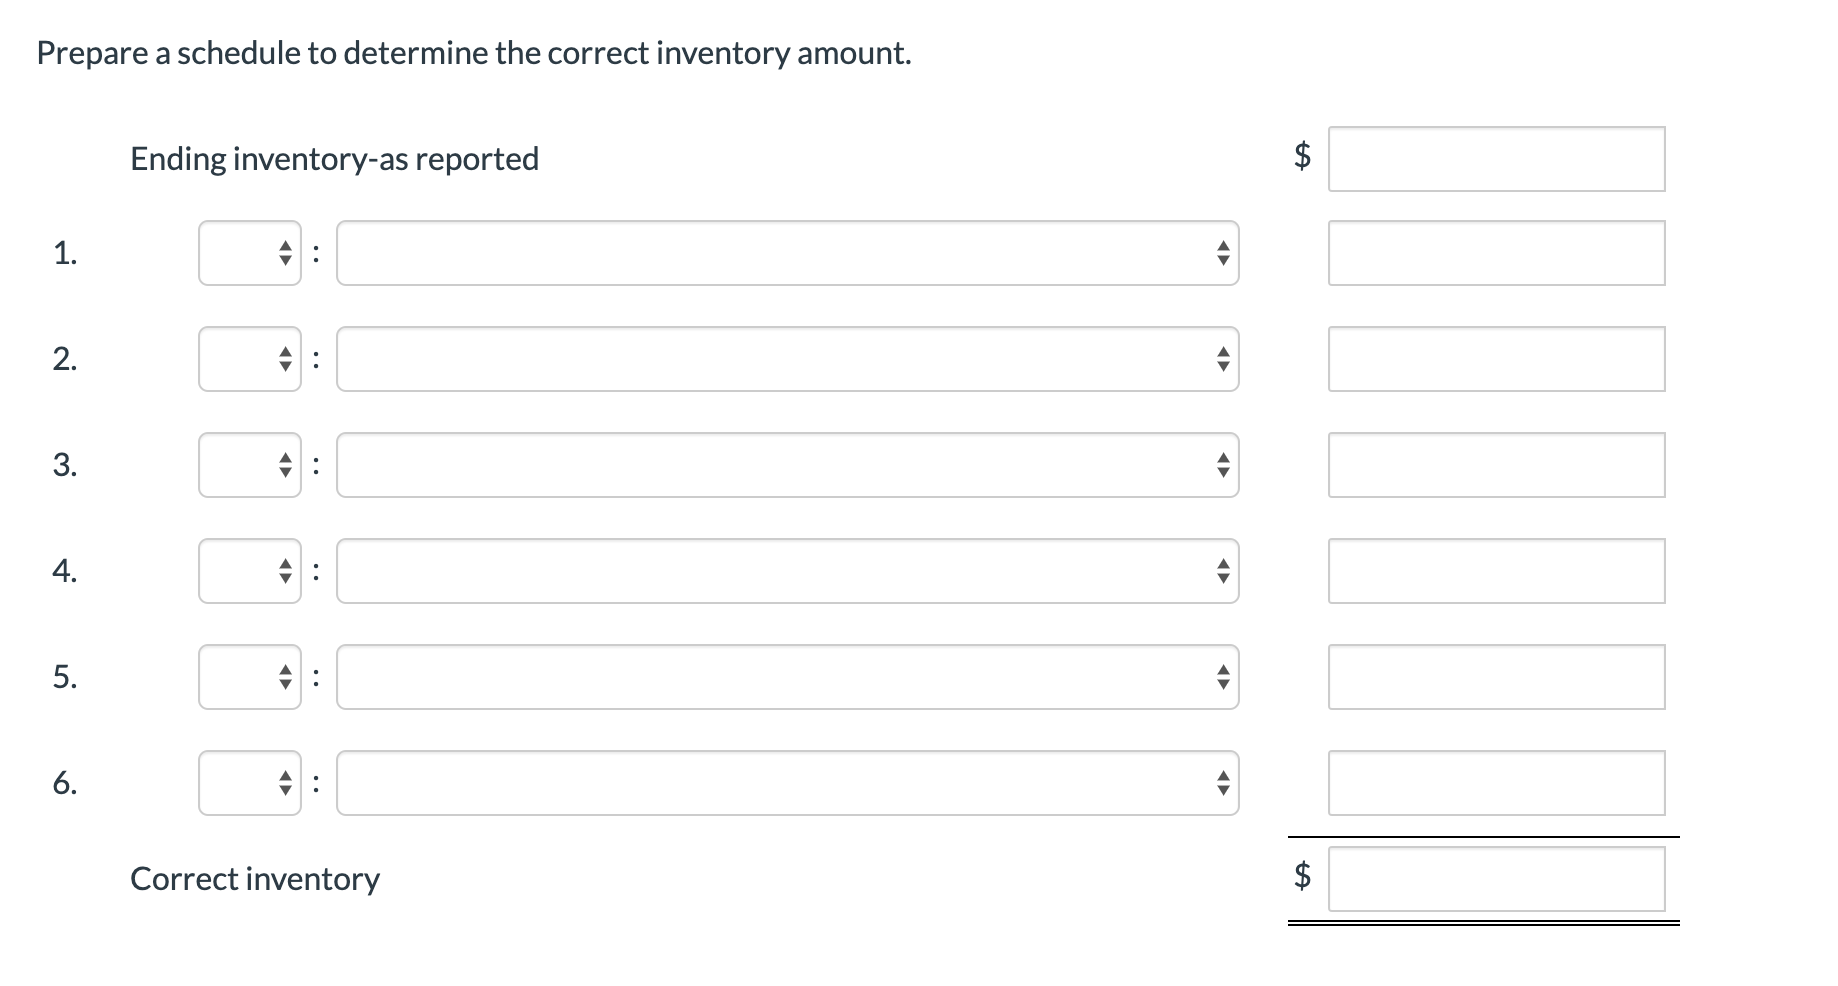Image resolution: width=1838 pixels, height=986 pixels.
Task: Focus the amount field for row 6
Action: tap(1496, 783)
